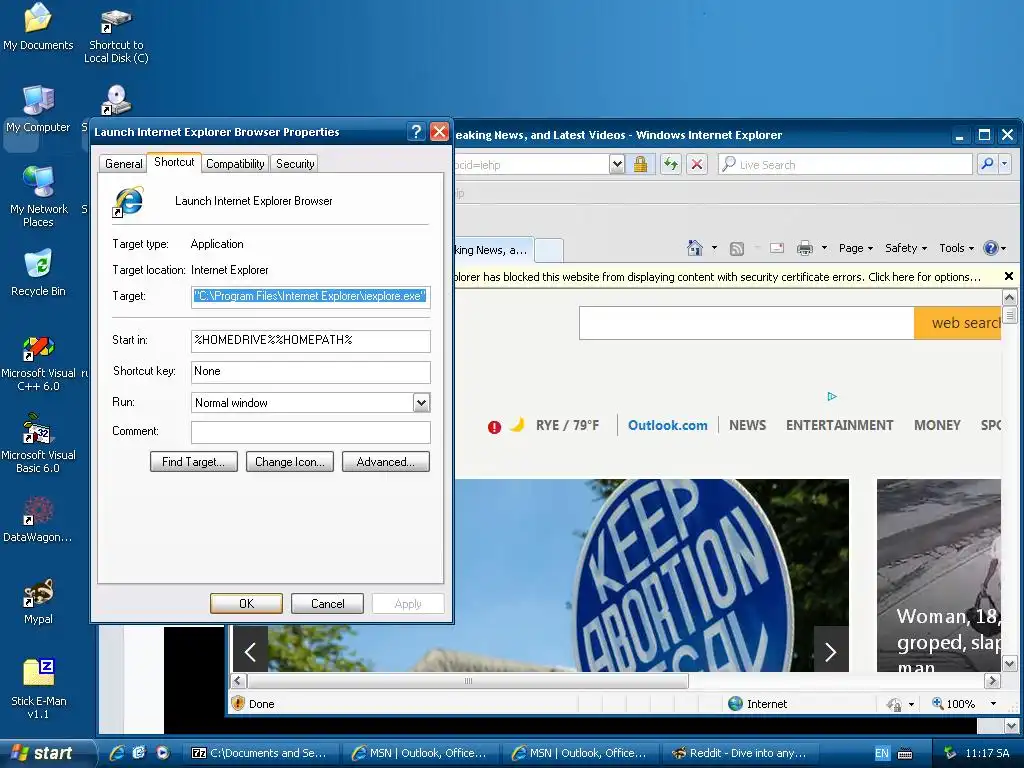Open the Print button dropdown arrow
Viewport: 1024px width, 768px height.
[824, 248]
